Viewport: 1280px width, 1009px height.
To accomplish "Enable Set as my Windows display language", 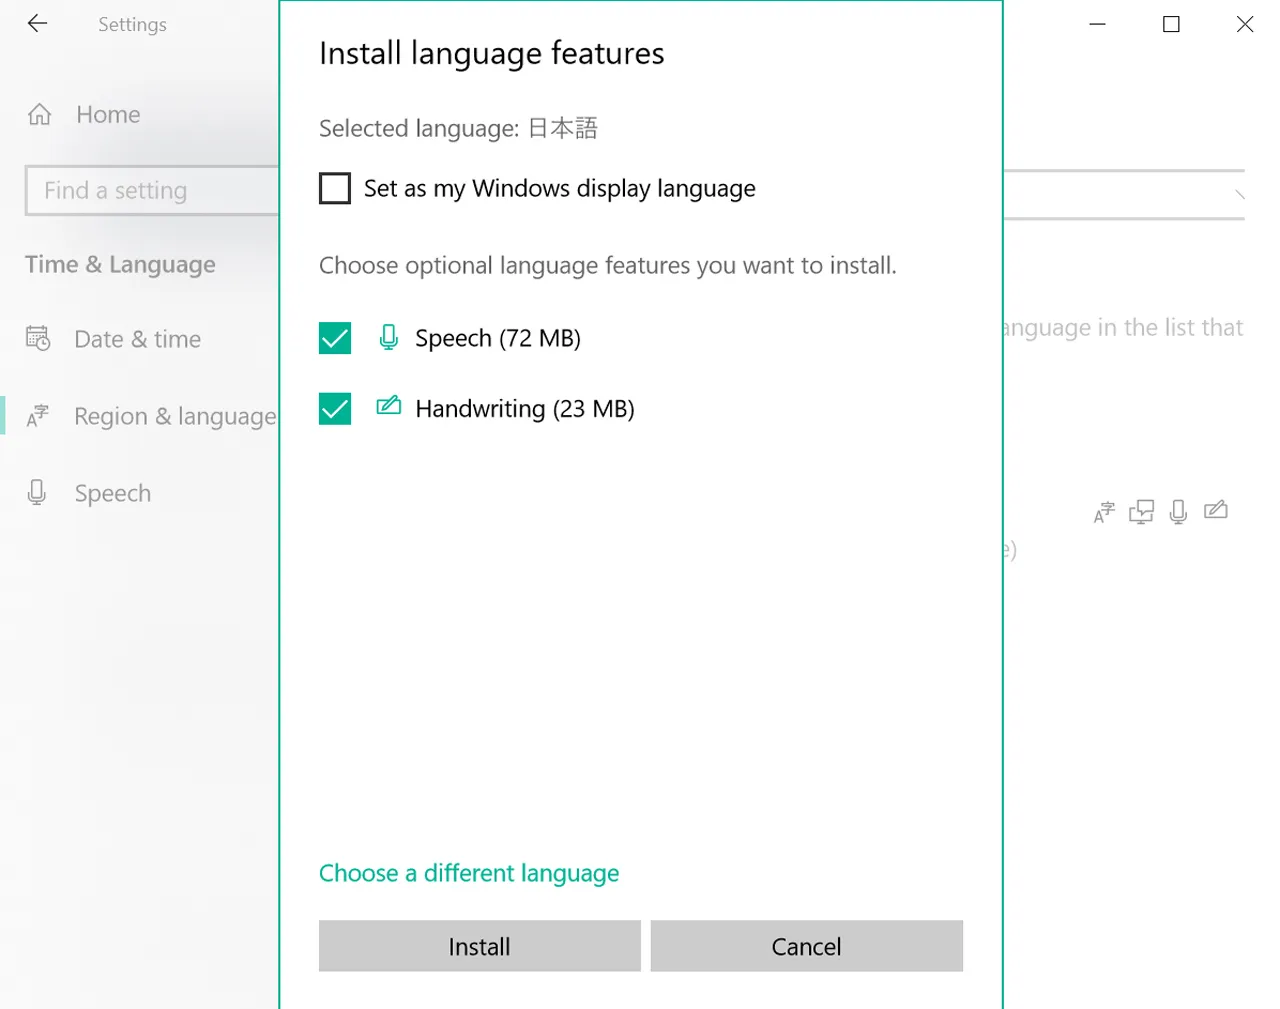I will (x=334, y=188).
